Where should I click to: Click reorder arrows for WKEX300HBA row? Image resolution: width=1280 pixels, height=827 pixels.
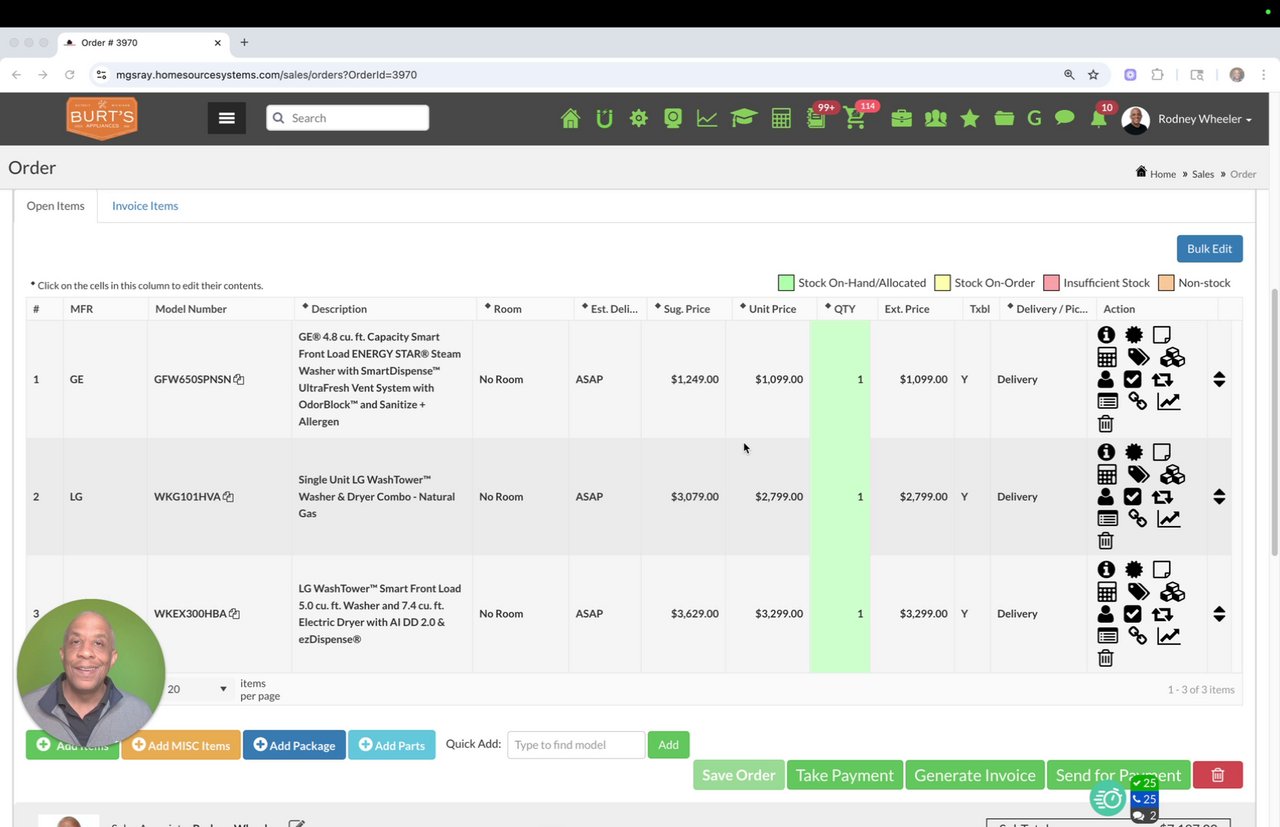(x=1219, y=613)
